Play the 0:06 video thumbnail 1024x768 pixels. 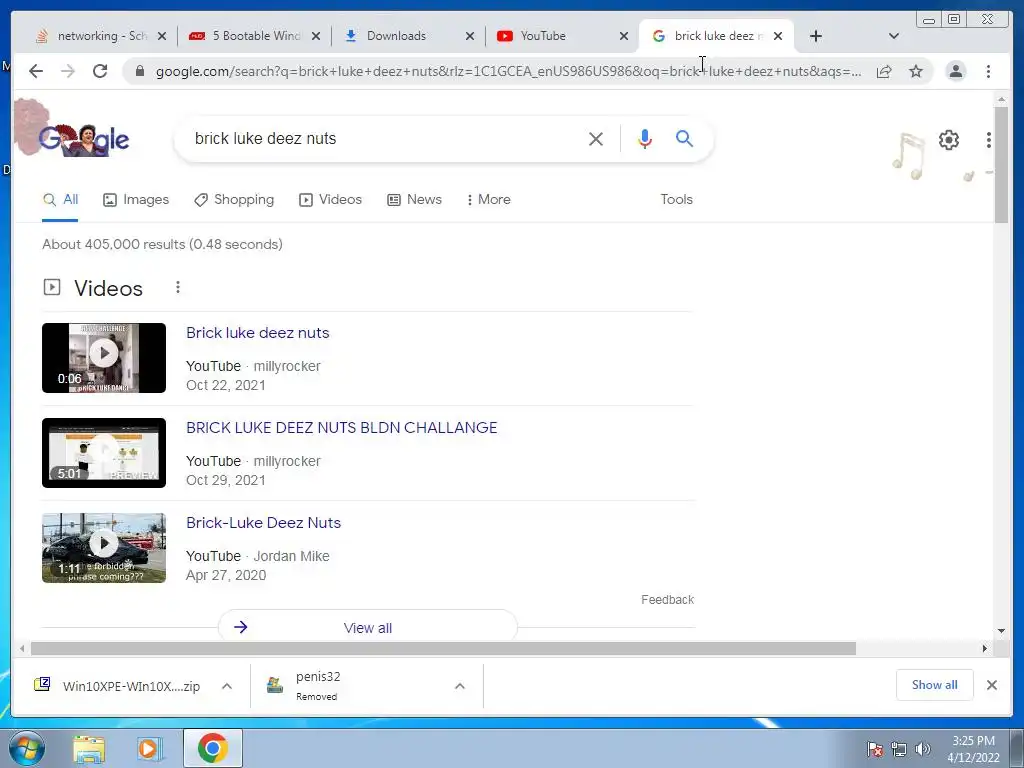[x=104, y=358]
